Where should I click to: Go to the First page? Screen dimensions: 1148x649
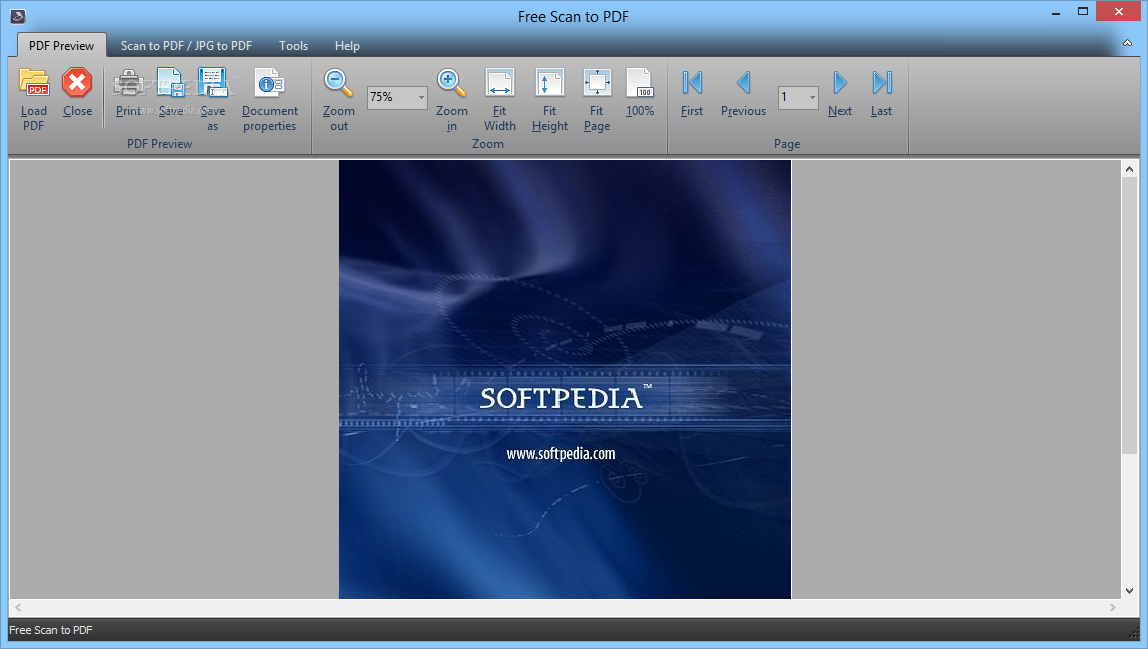click(x=692, y=93)
